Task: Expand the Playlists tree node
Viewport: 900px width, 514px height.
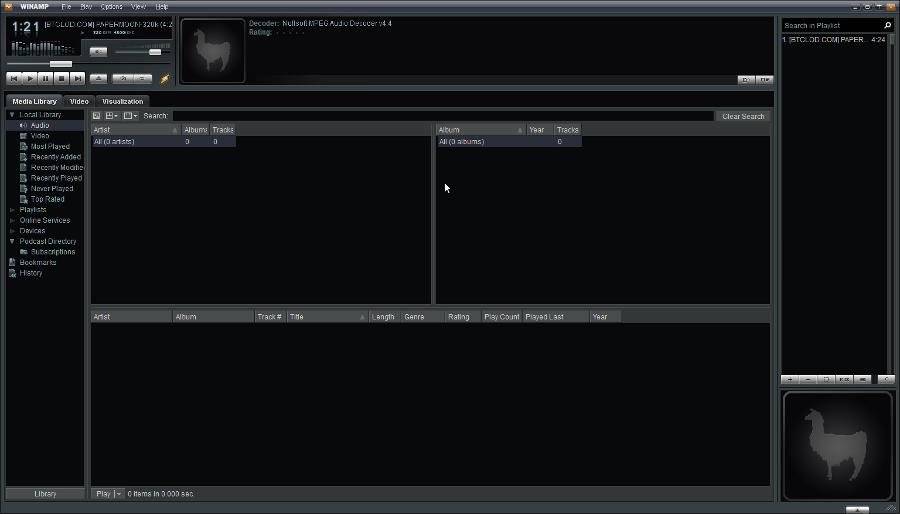Action: (12, 210)
